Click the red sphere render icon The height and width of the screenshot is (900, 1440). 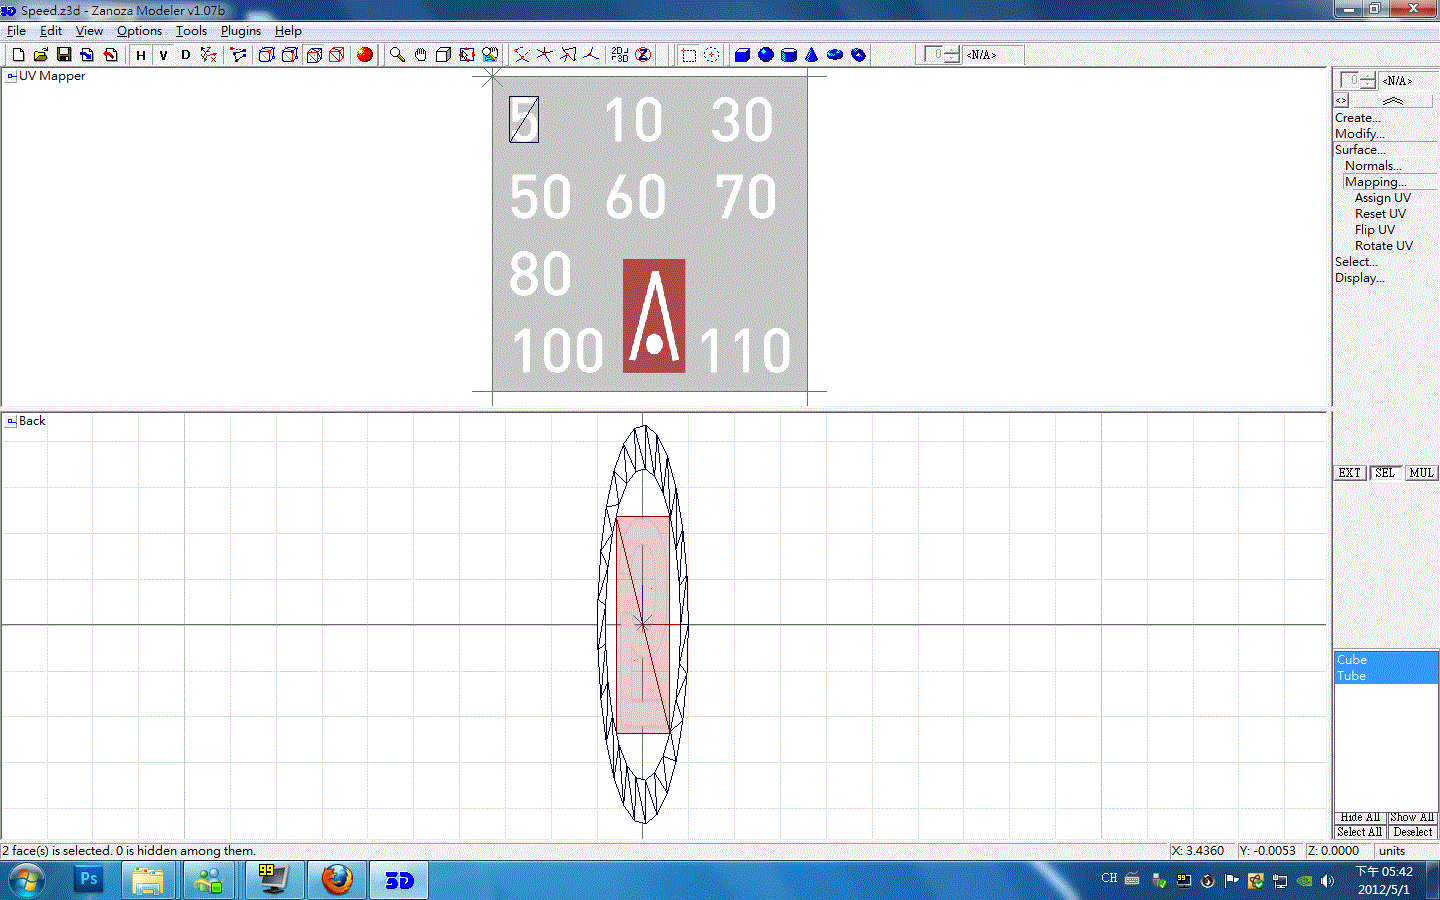(365, 55)
